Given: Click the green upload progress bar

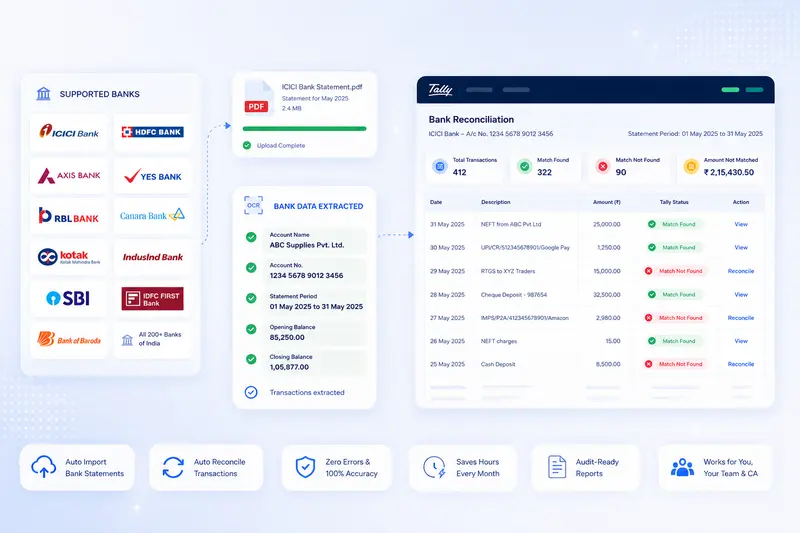Looking at the screenshot, I should (x=305, y=129).
